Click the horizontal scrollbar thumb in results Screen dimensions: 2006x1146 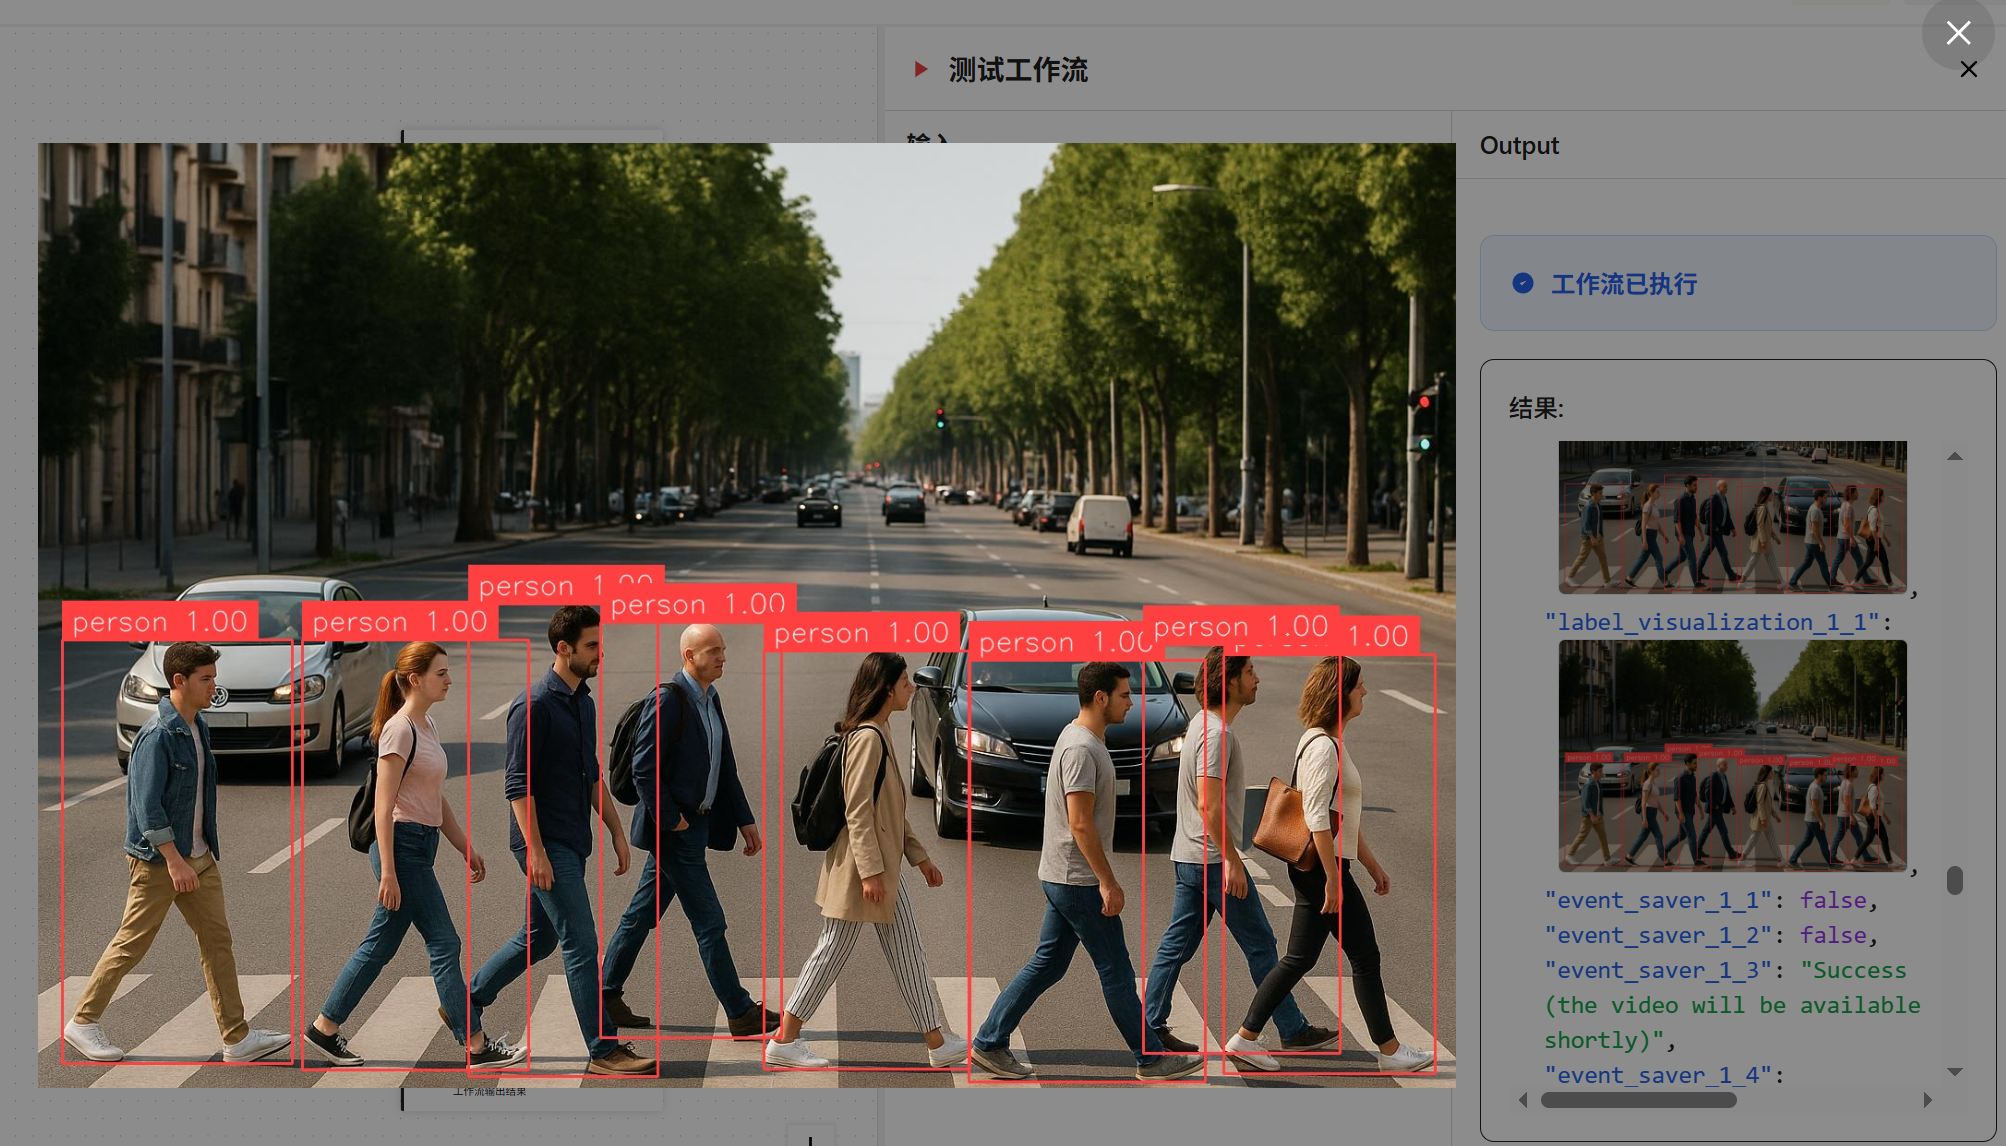[1638, 1100]
